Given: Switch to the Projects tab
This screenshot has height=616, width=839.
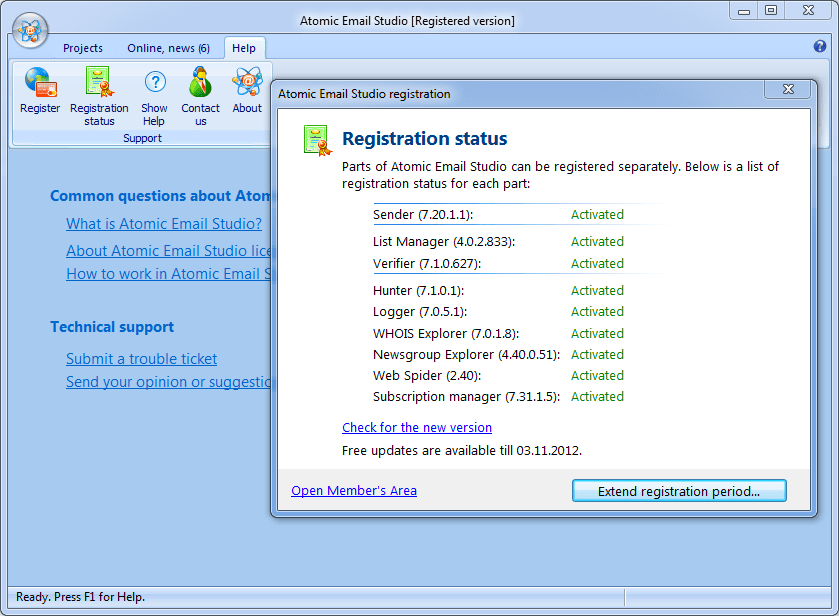Looking at the screenshot, I should pos(83,48).
